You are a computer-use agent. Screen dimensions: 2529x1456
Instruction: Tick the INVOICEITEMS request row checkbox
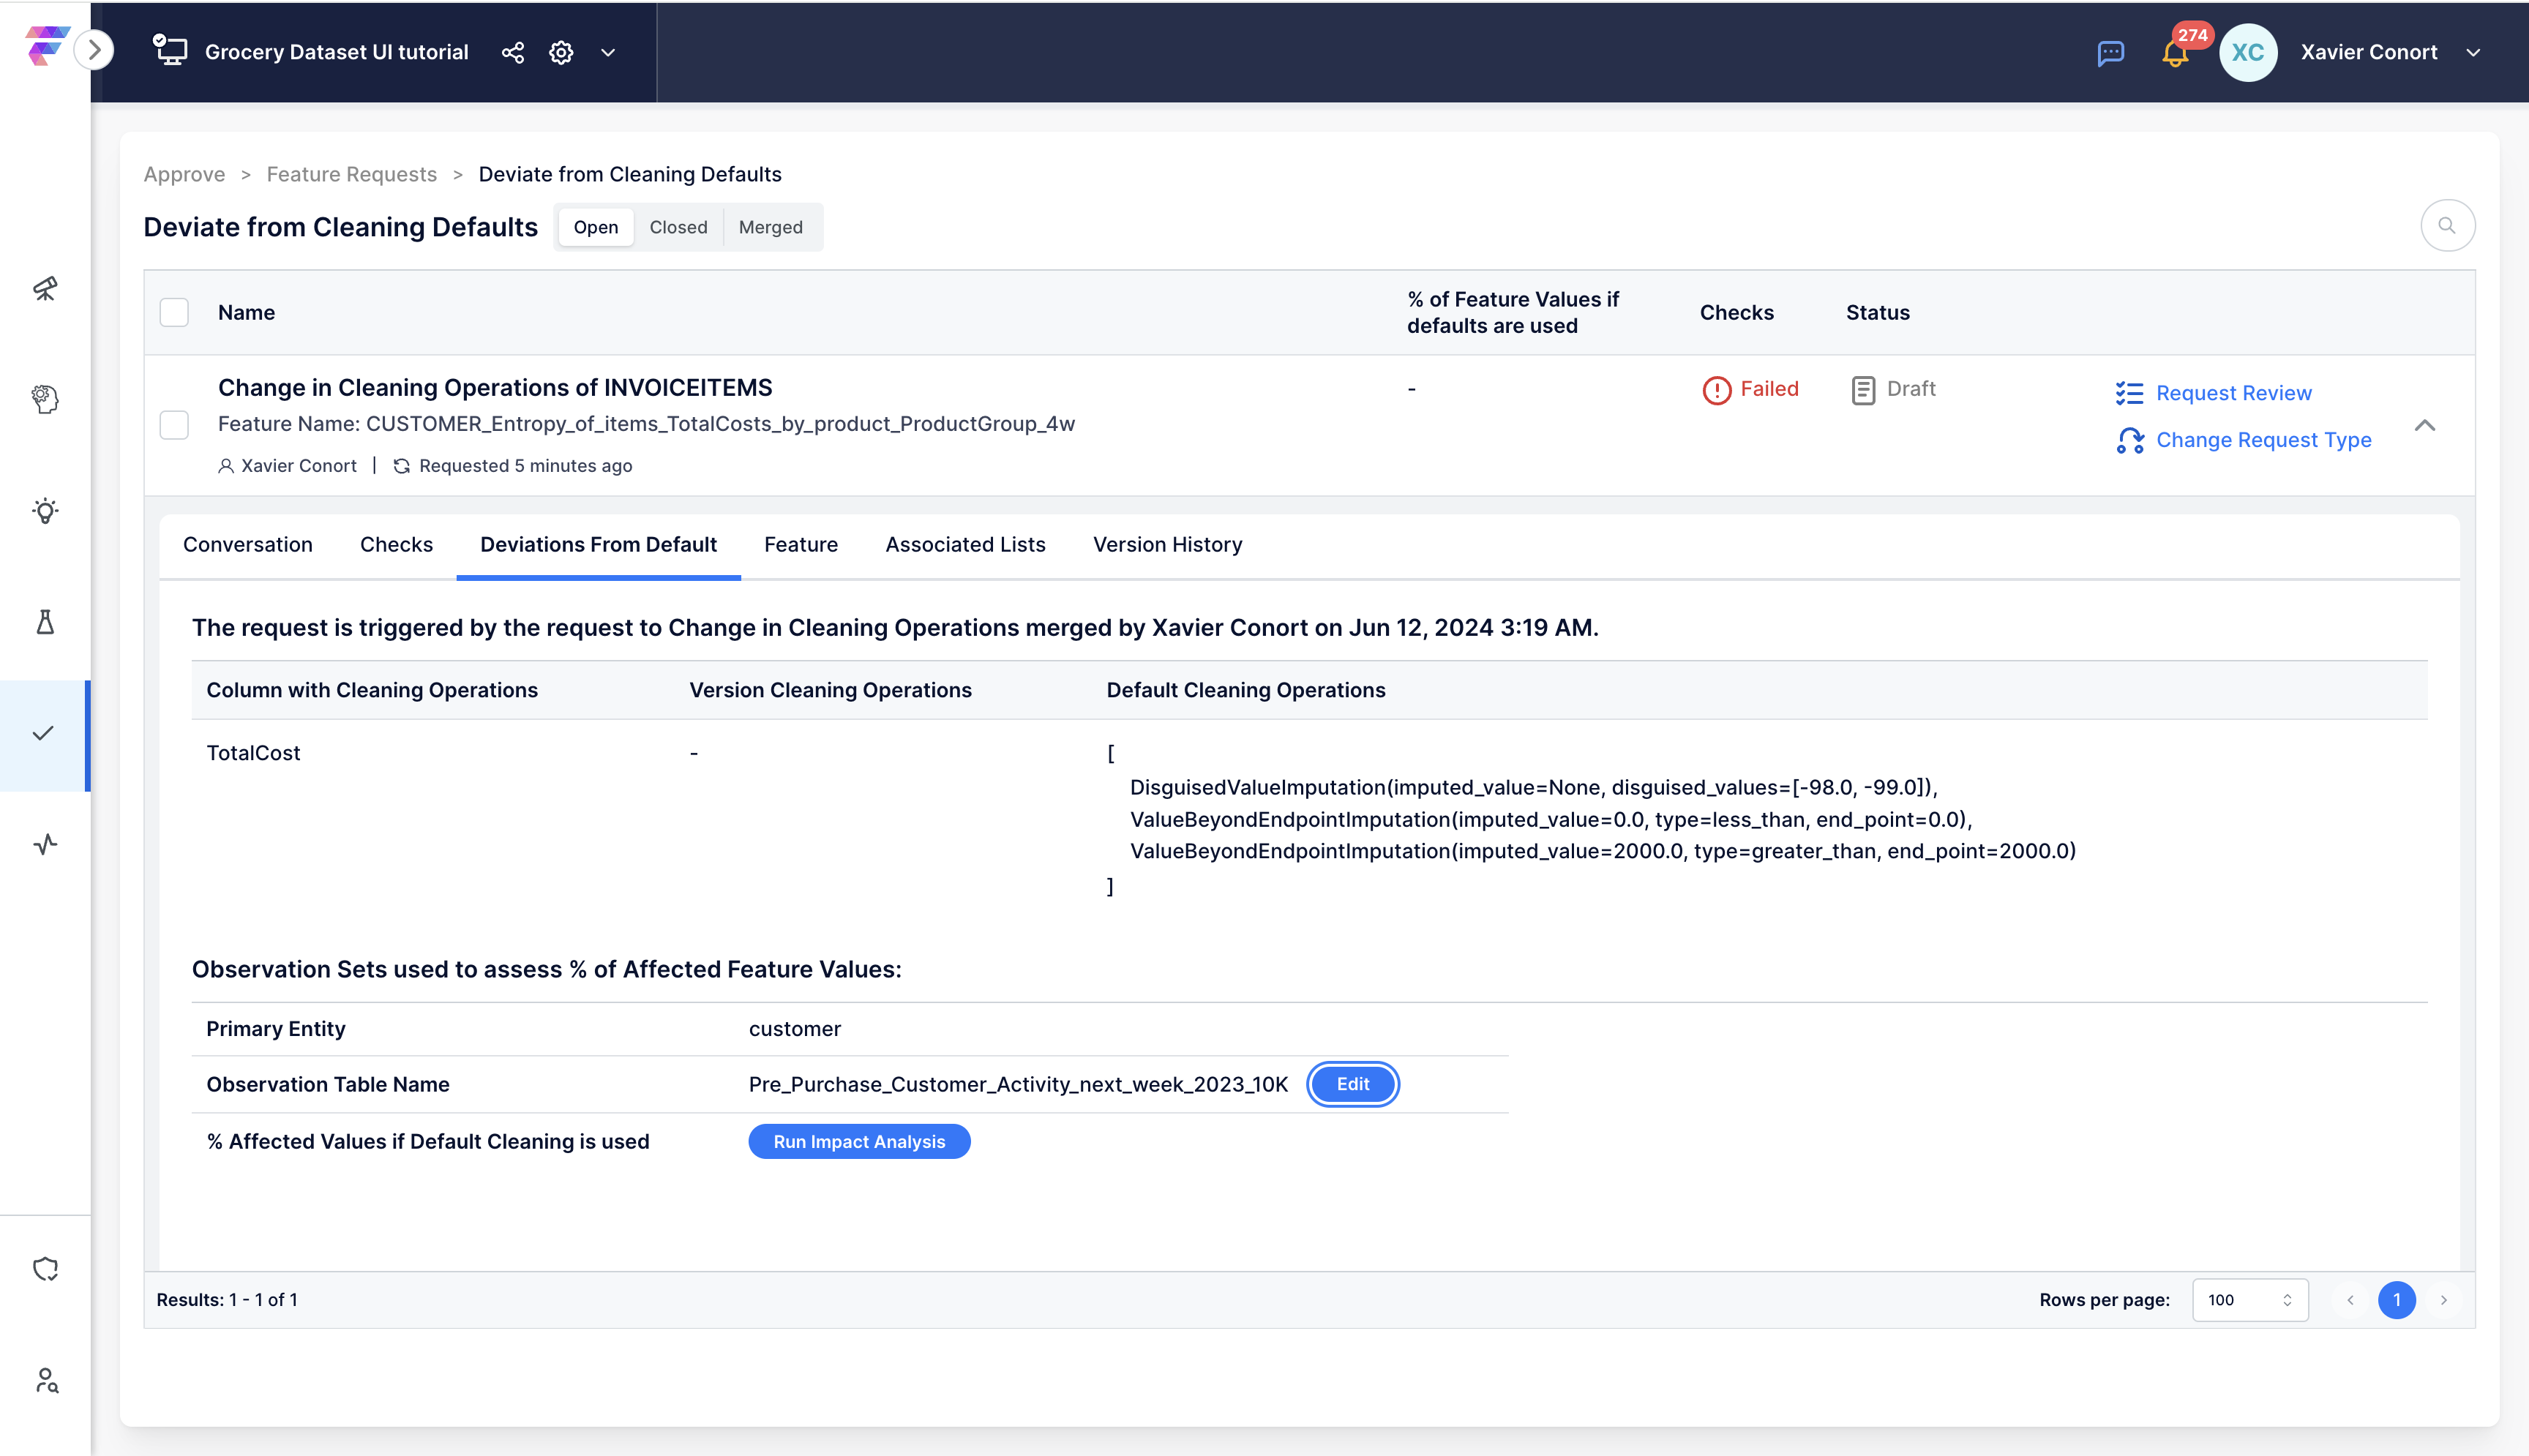click(174, 425)
